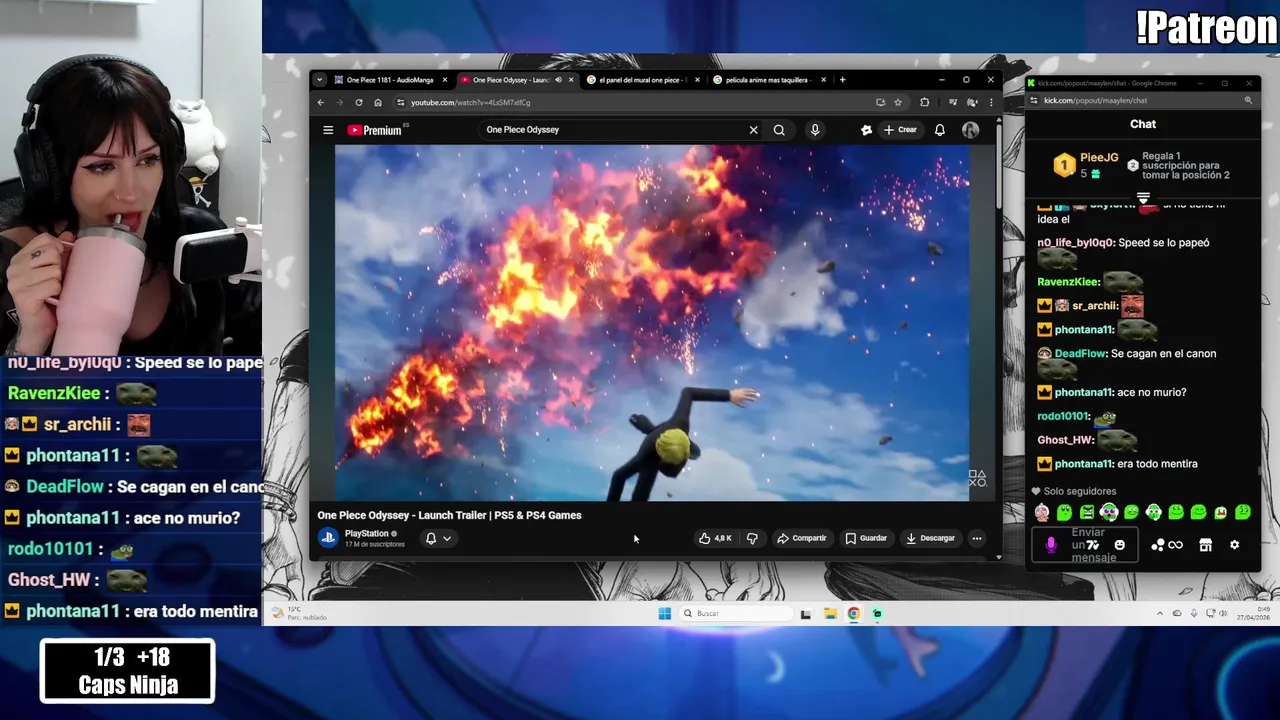Open the PlayStation channel name link
Screen dimensions: 1280x720
(366, 534)
